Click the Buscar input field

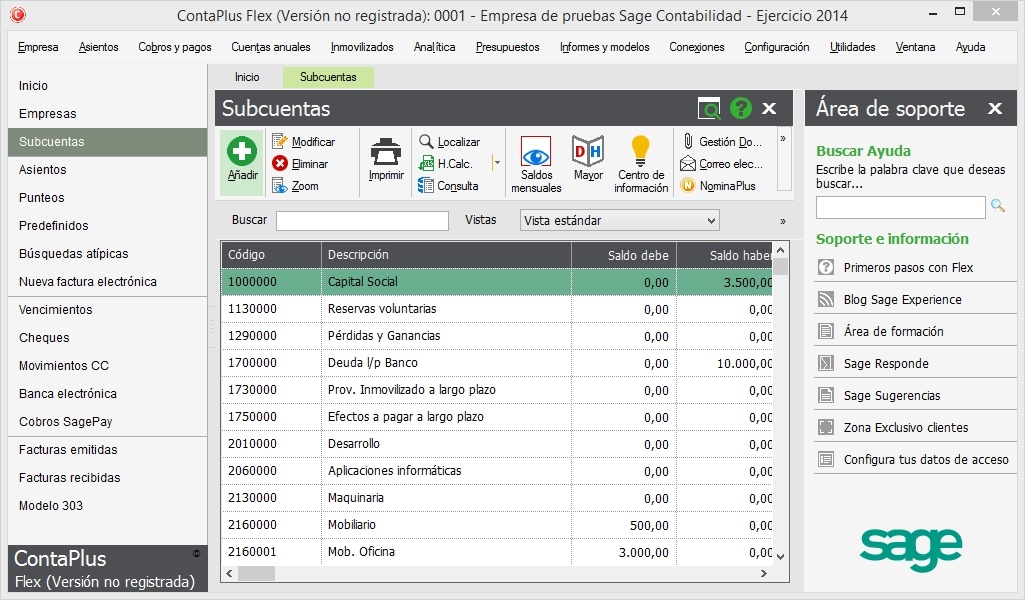[362, 221]
